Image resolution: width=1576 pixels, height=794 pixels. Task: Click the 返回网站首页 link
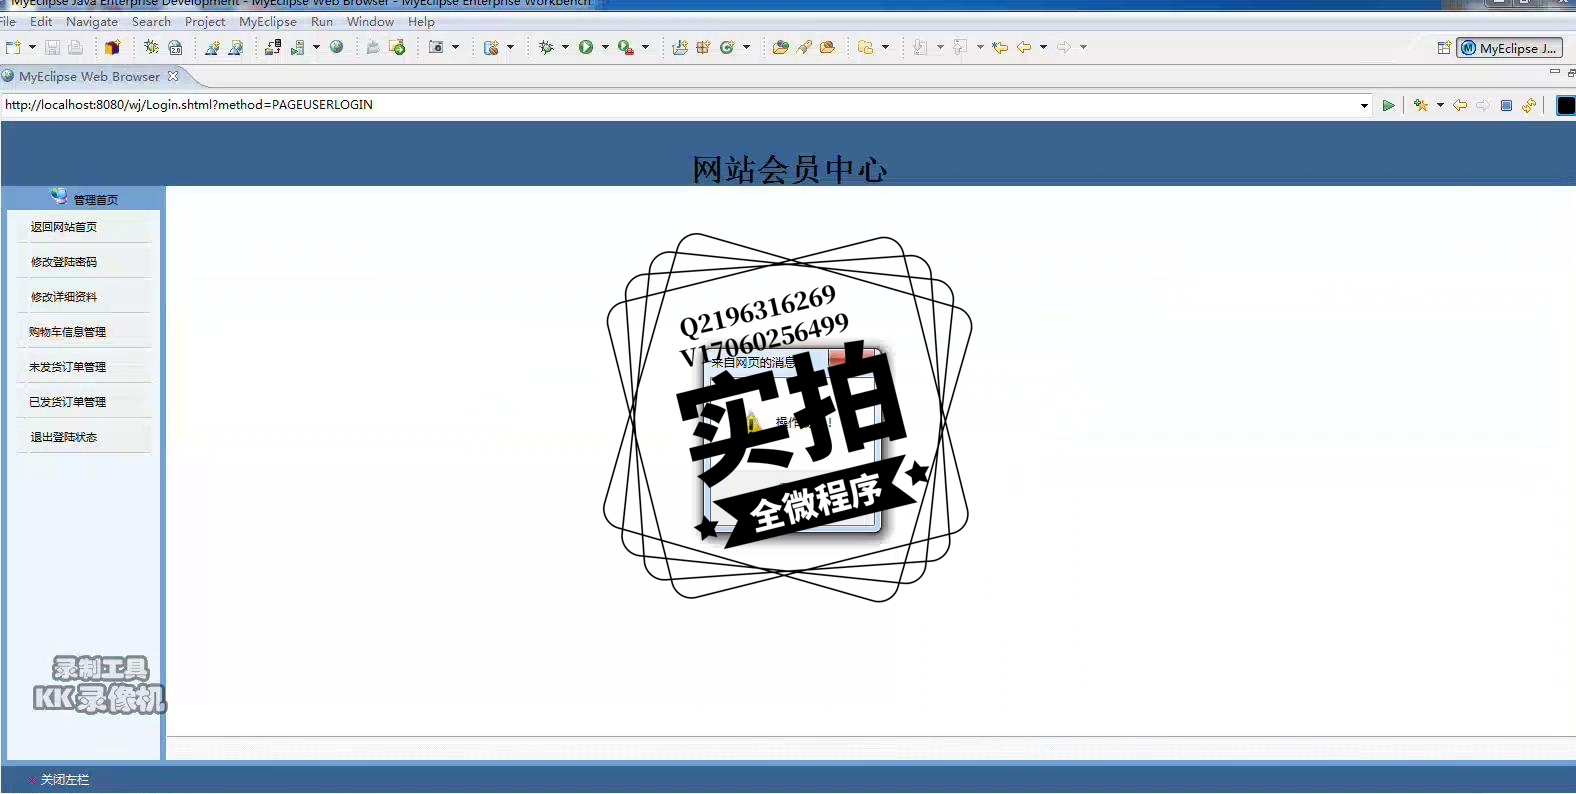(x=63, y=227)
